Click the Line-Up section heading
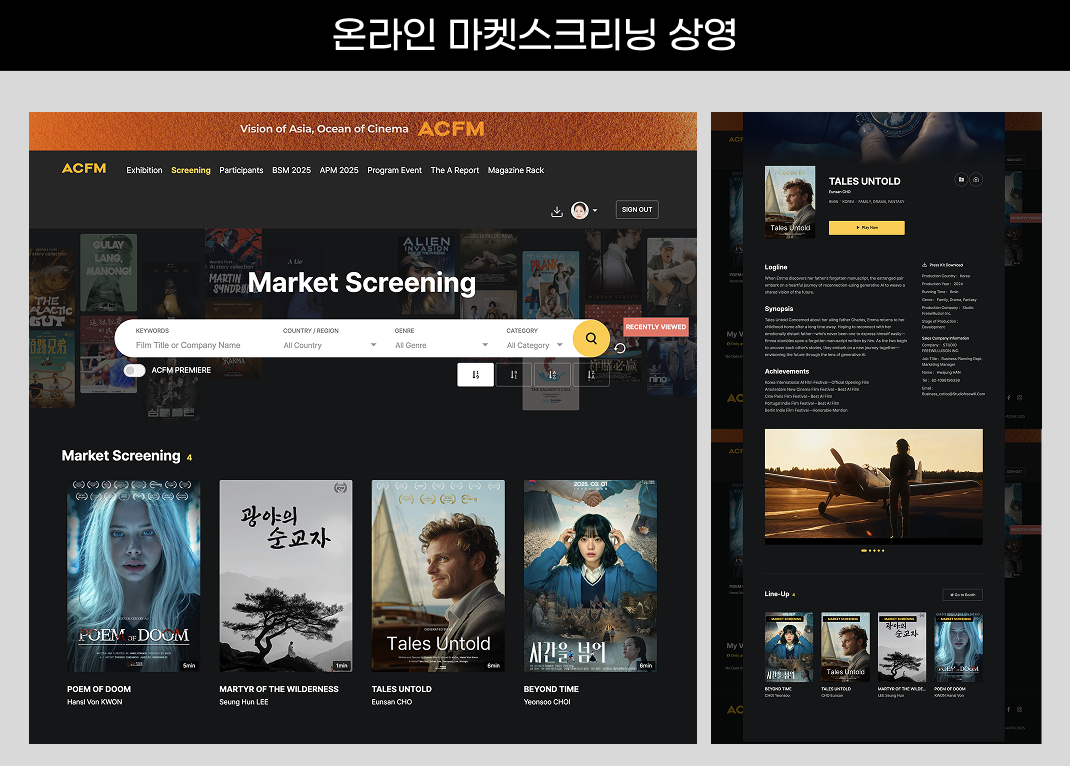This screenshot has width=1070, height=766. (777, 594)
